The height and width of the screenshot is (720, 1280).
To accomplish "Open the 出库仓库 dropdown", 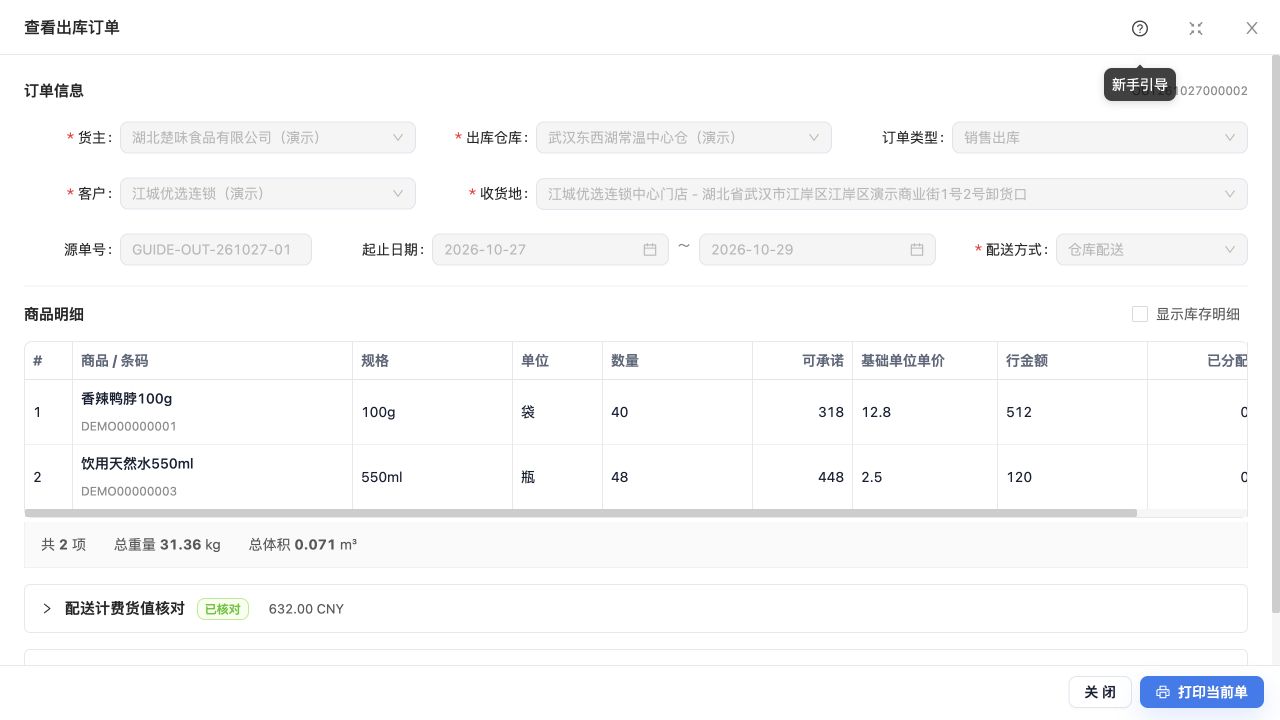I will point(684,137).
